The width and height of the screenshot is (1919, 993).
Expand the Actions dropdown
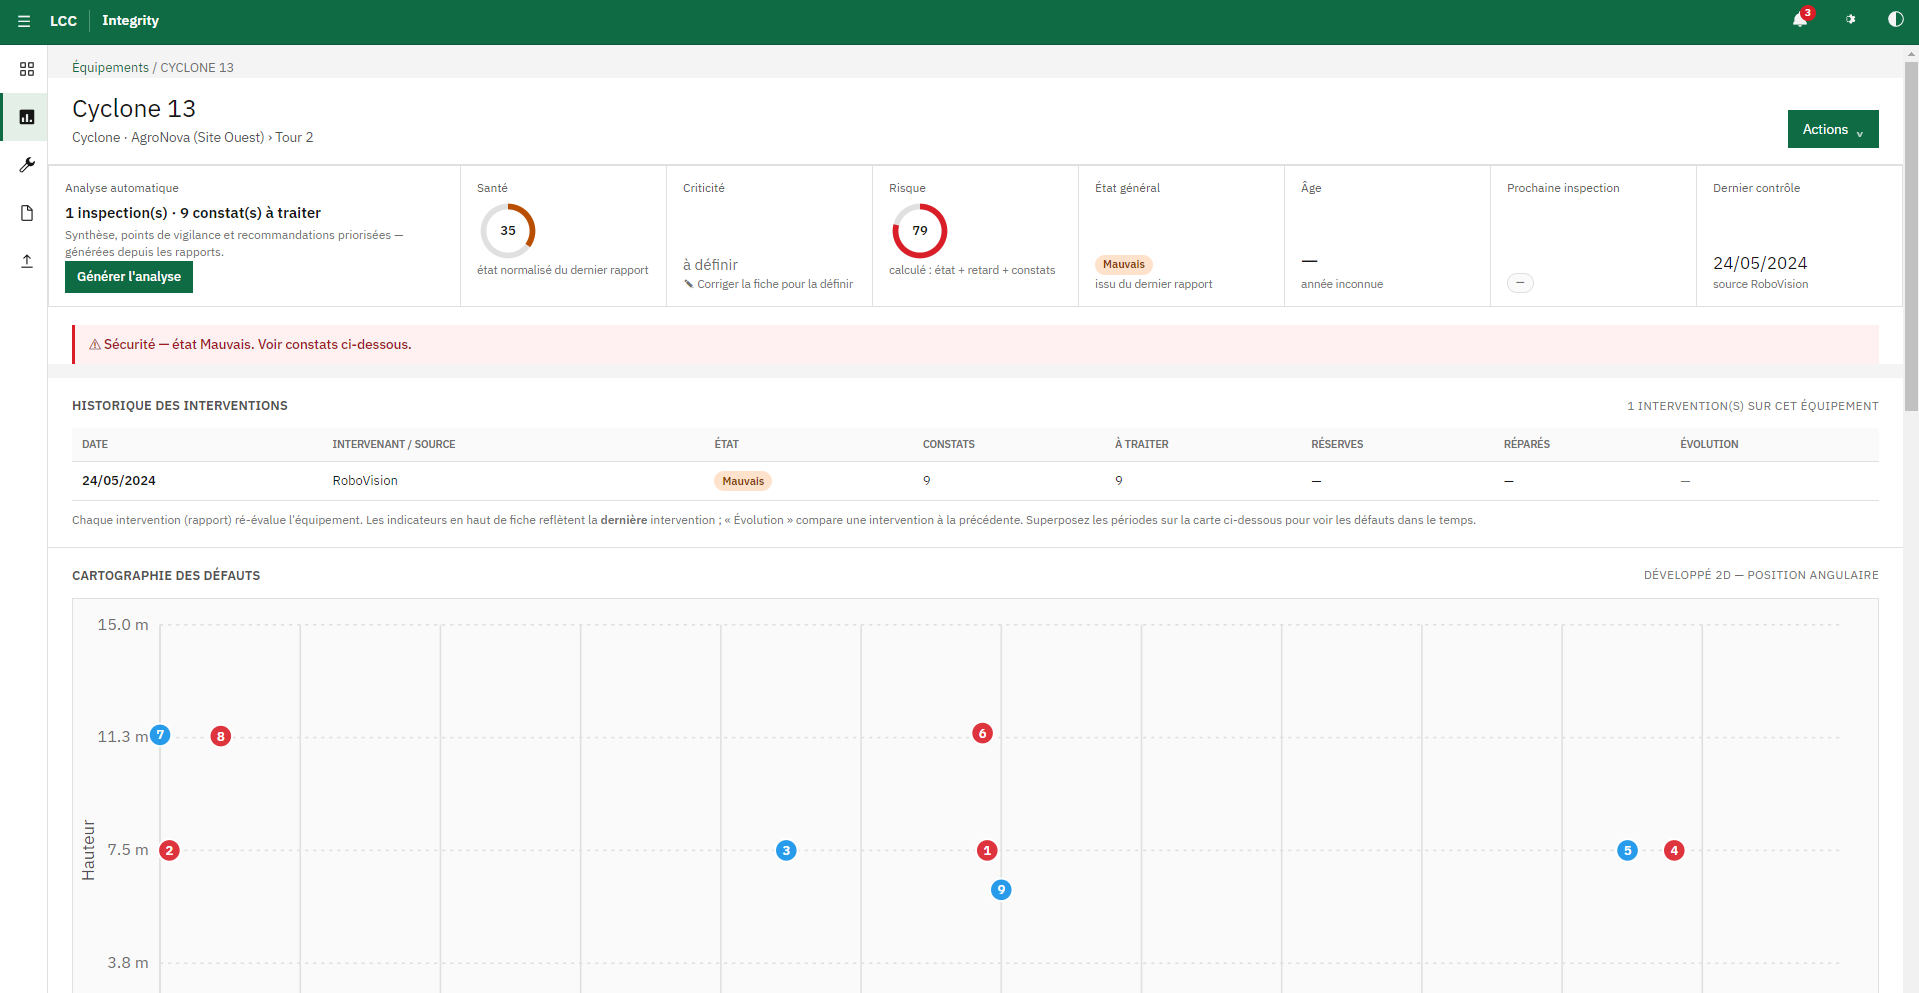pyautogui.click(x=1832, y=129)
